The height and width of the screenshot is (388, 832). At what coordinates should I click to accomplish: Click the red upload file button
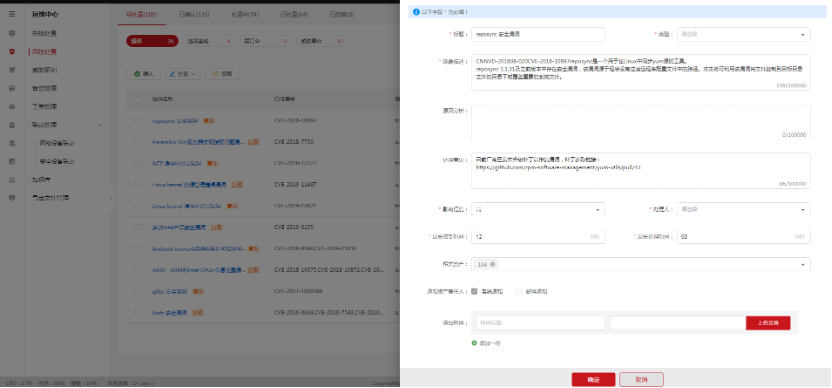click(768, 323)
